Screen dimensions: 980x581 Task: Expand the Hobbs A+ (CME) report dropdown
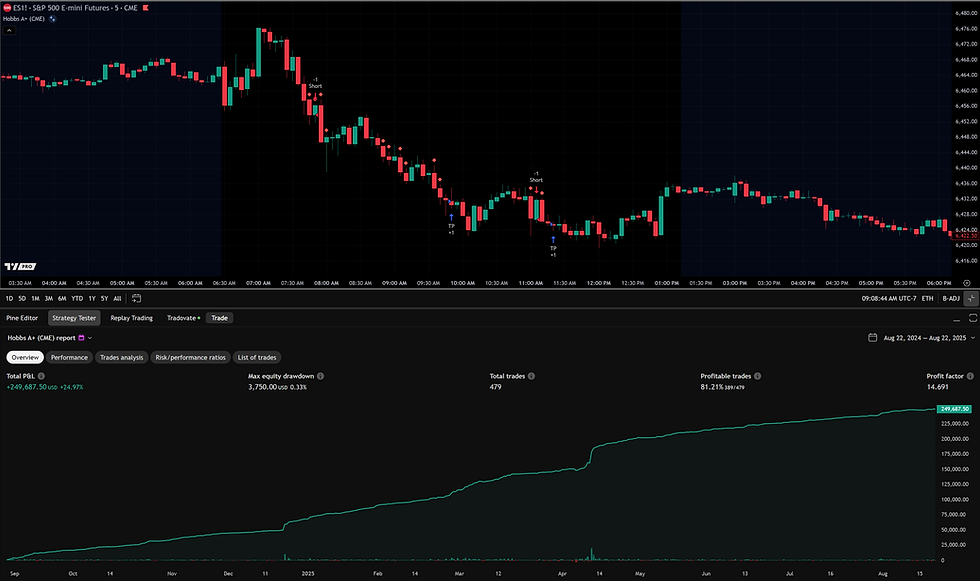[x=90, y=338]
